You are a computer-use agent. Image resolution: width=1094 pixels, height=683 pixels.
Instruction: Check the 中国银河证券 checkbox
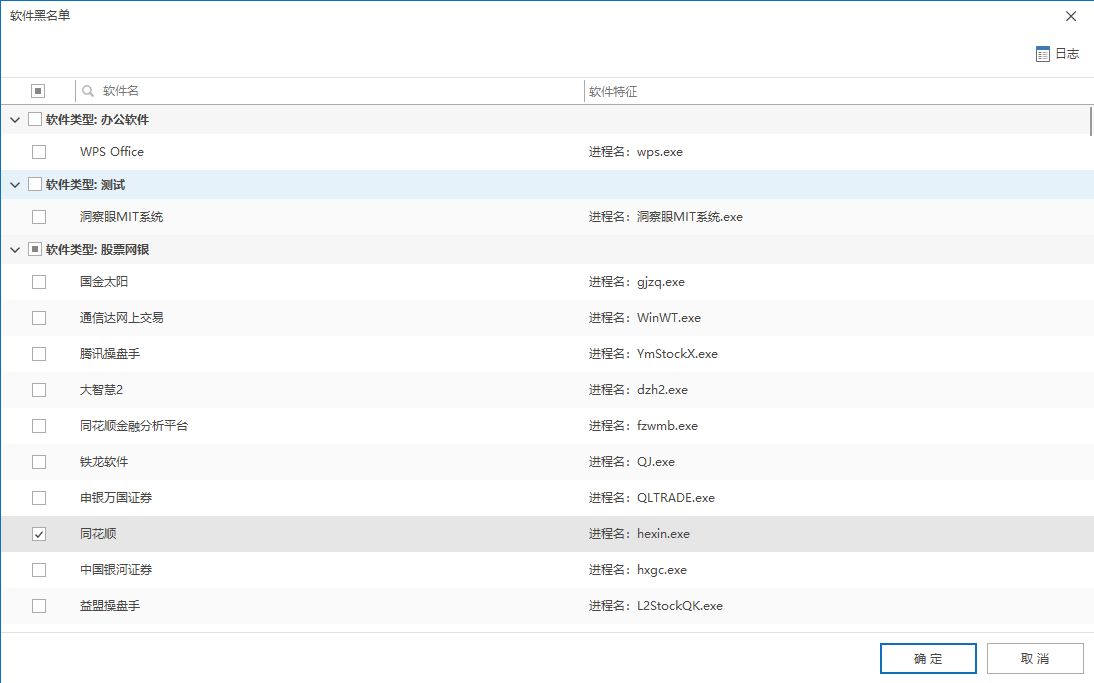tap(39, 570)
